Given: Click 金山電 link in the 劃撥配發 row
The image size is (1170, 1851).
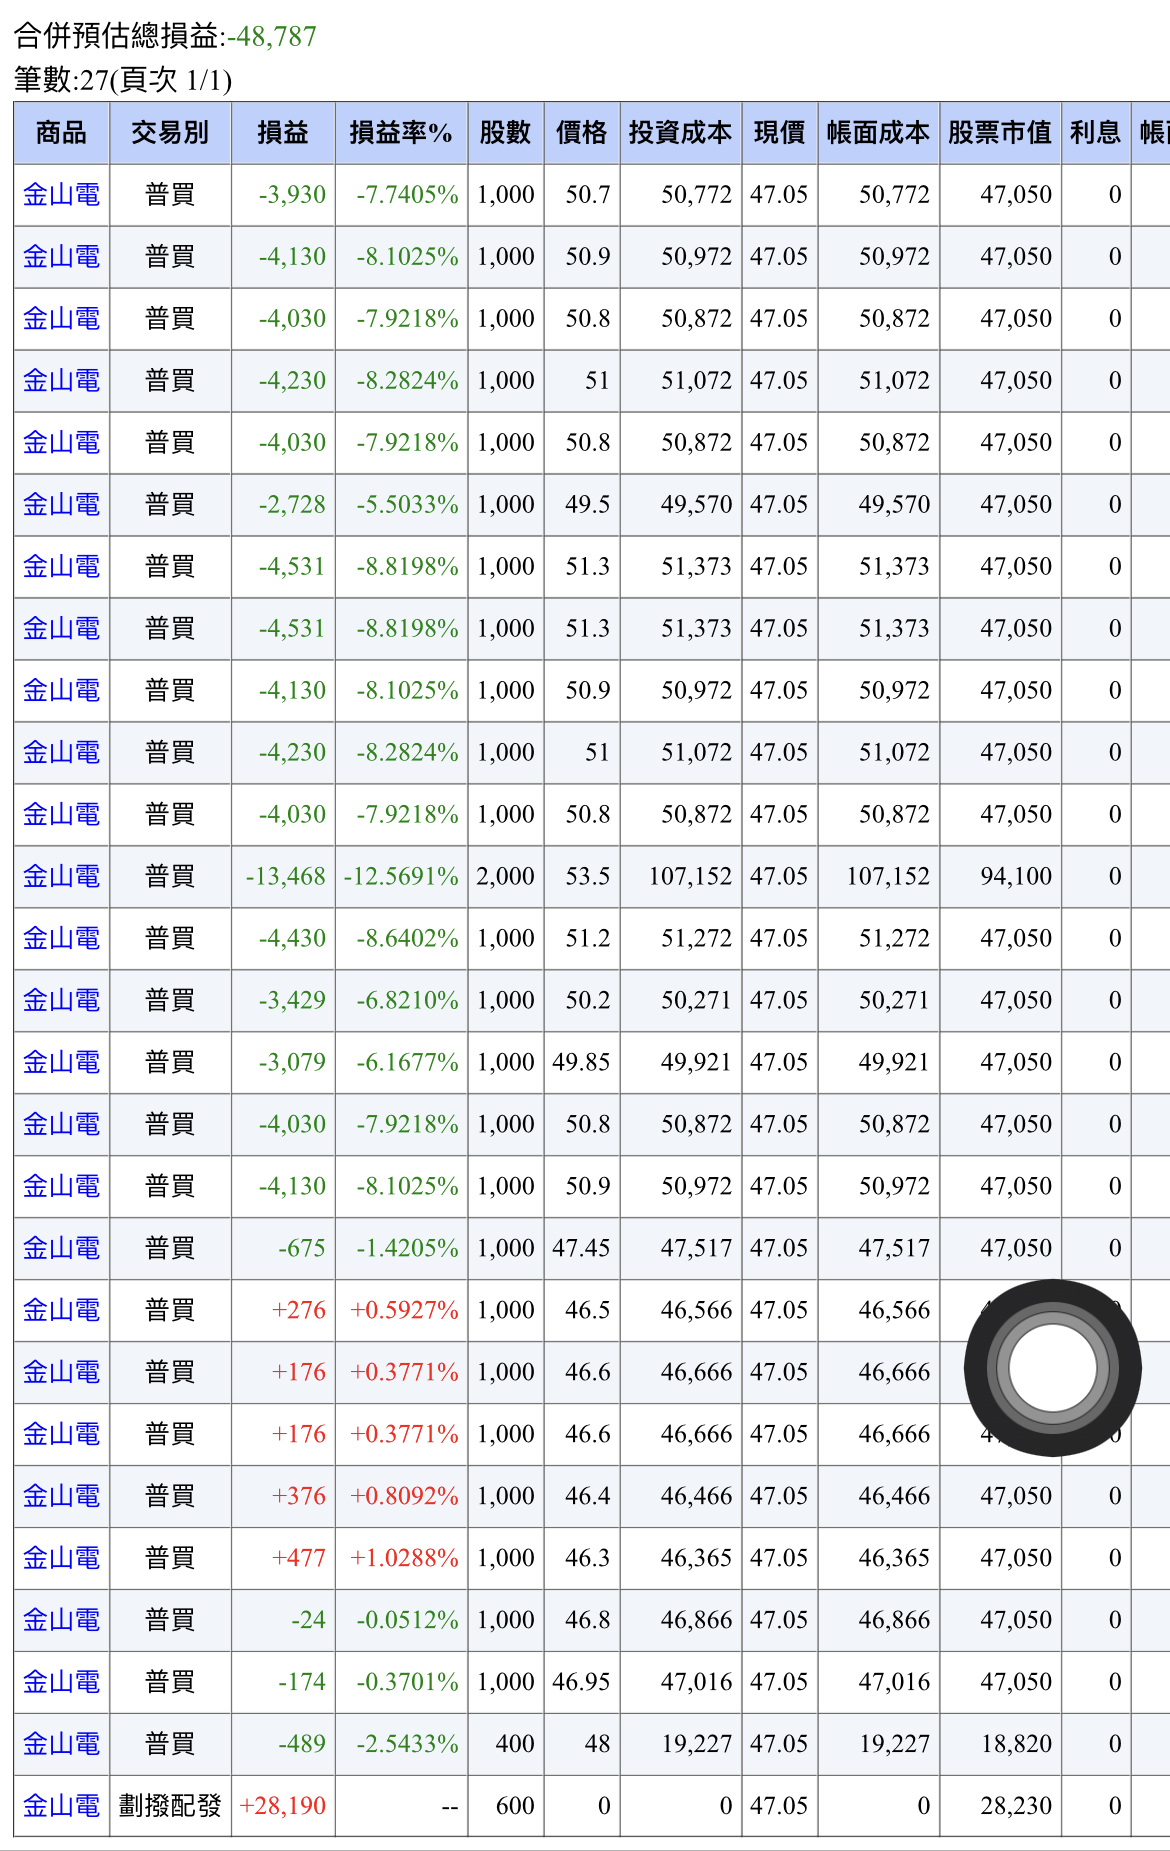Looking at the screenshot, I should click(61, 1806).
